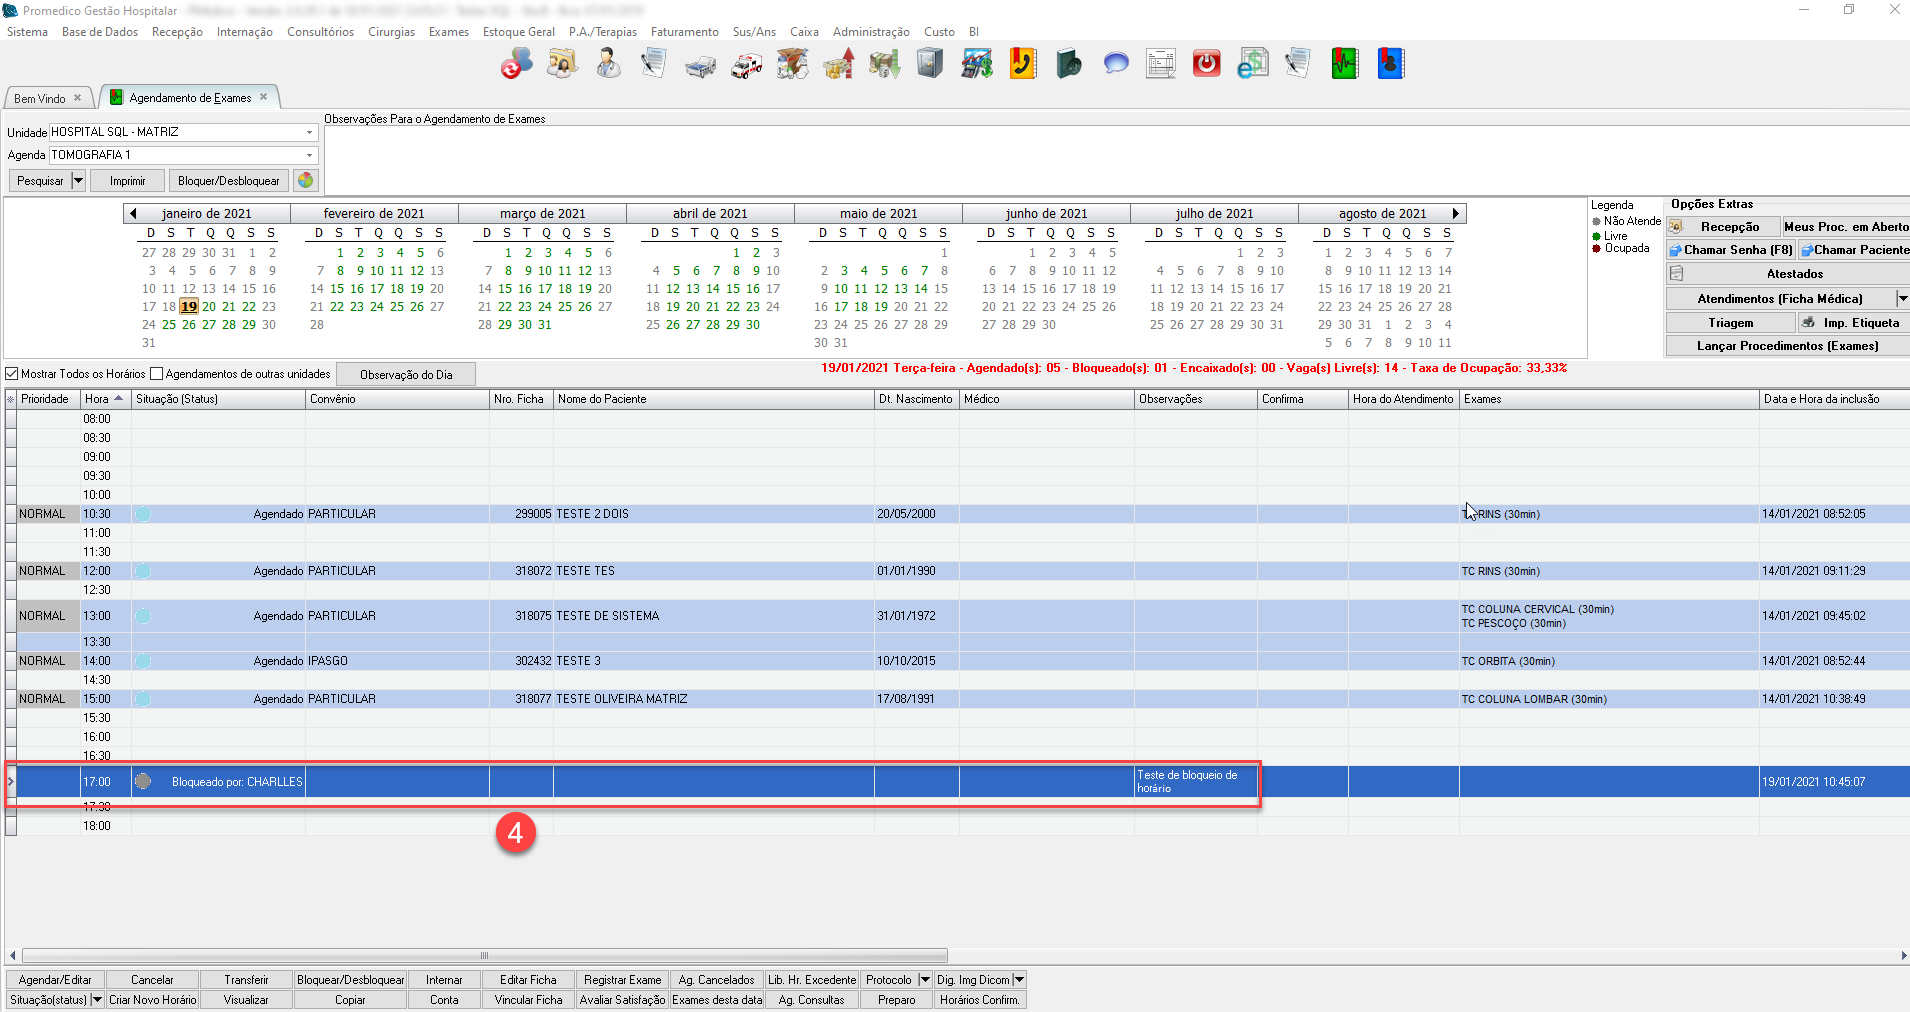The height and width of the screenshot is (1012, 1910).
Task: Open the green heartbeat monitor icon
Action: point(1344,64)
